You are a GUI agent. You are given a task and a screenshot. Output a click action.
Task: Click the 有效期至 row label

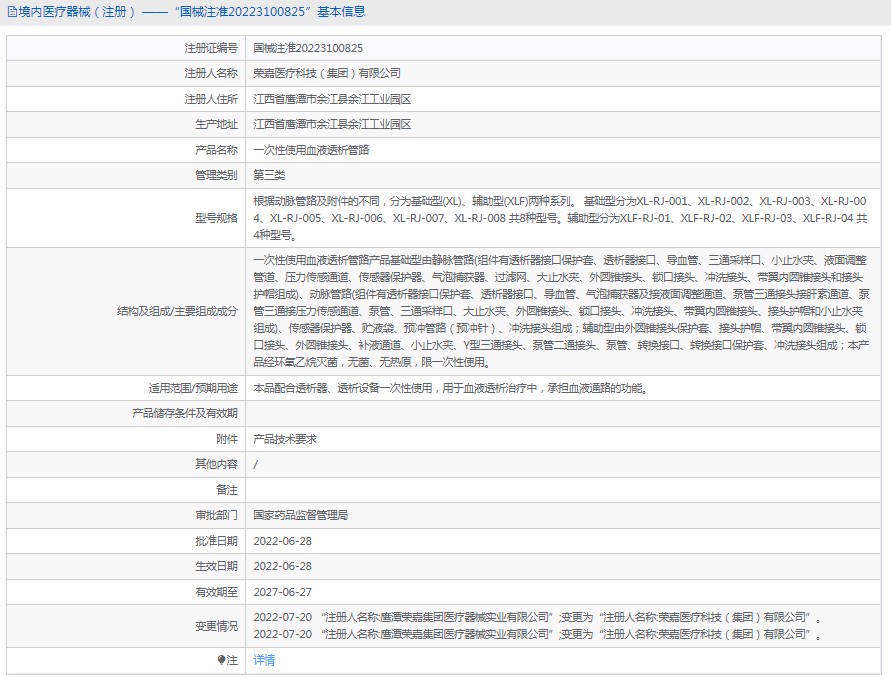coord(216,592)
